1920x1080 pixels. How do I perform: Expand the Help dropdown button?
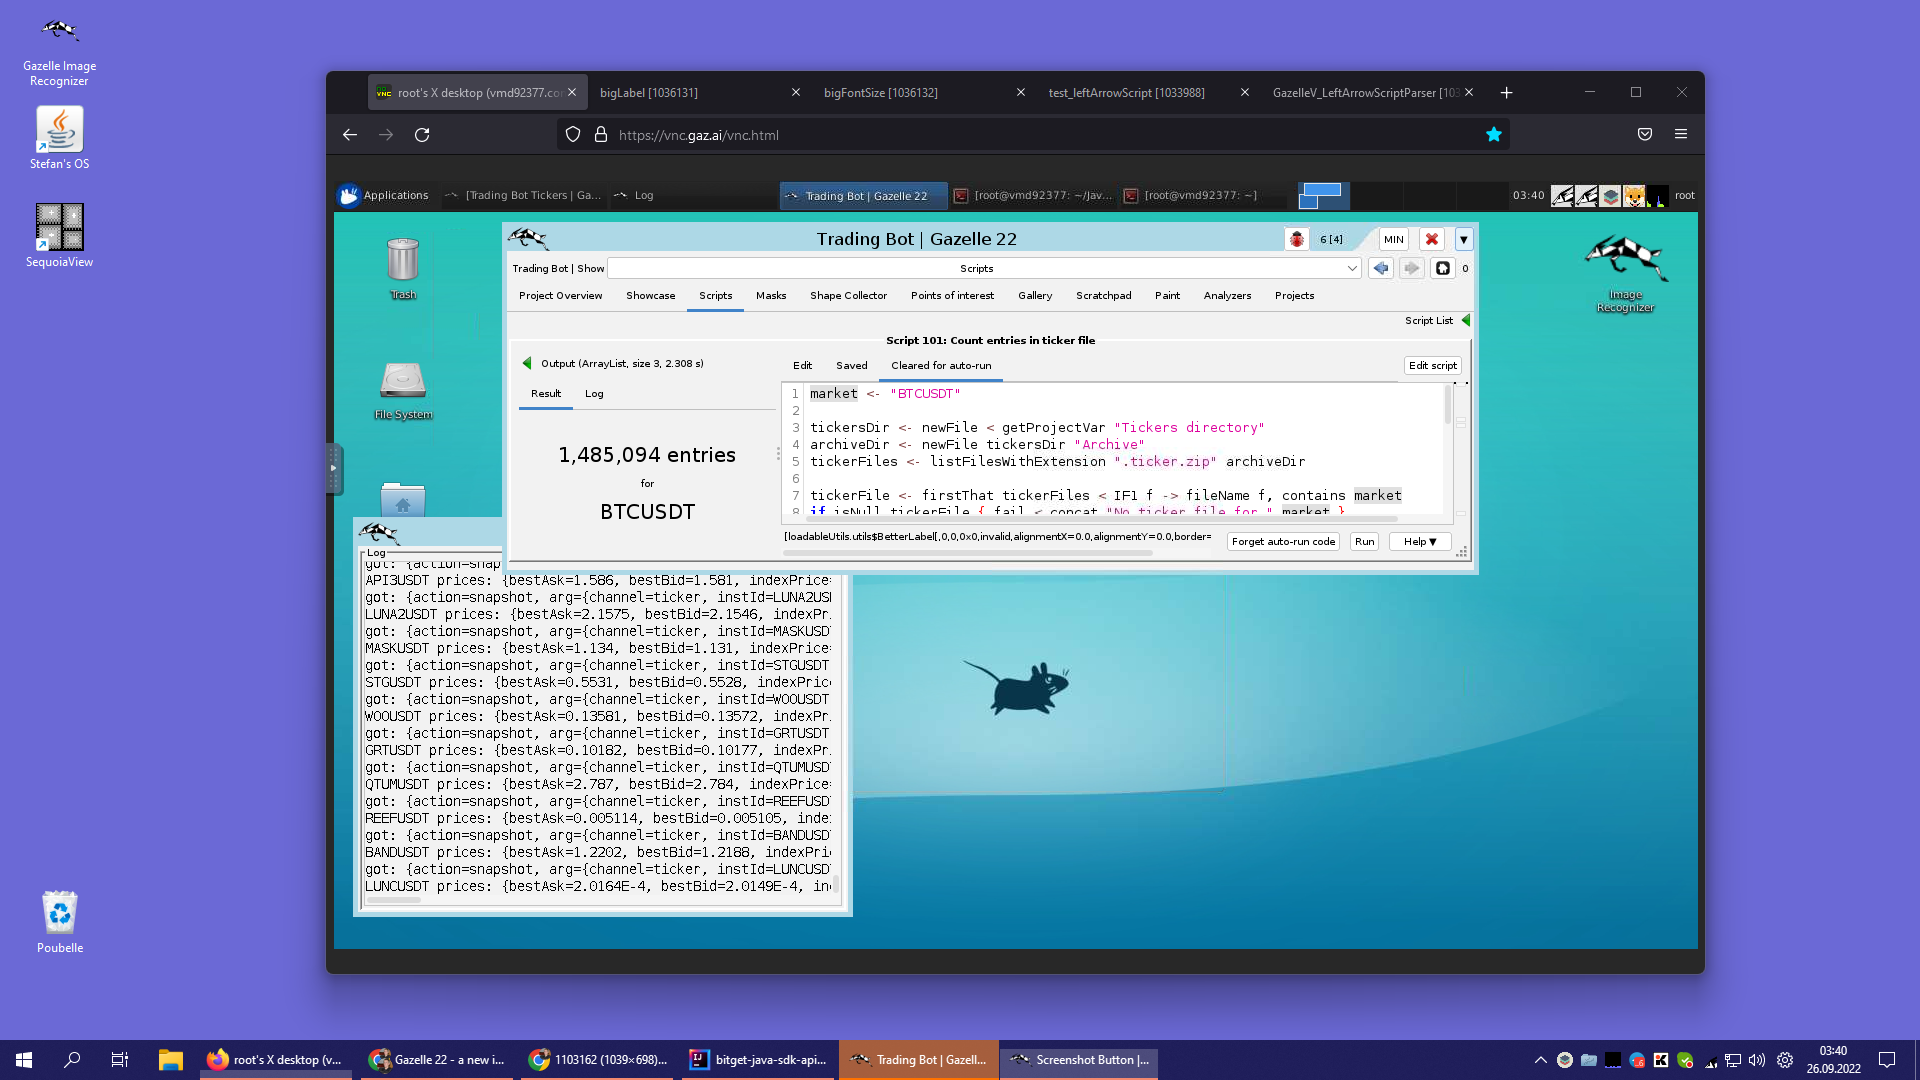click(1419, 541)
